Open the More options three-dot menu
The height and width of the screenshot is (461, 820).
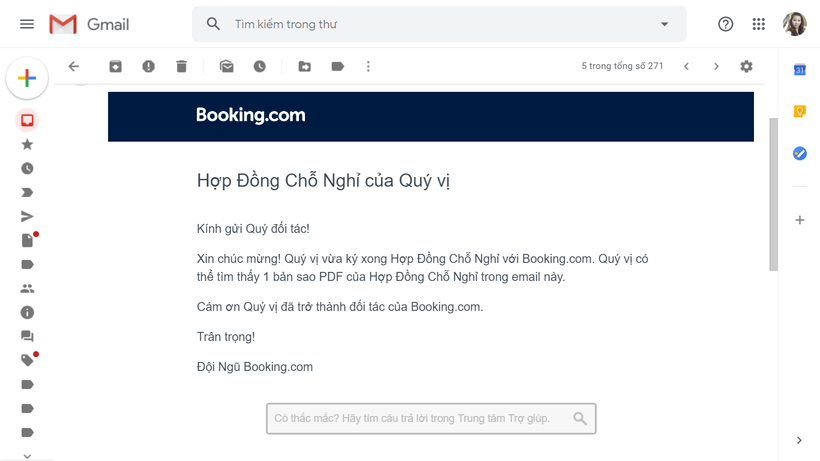(x=368, y=66)
